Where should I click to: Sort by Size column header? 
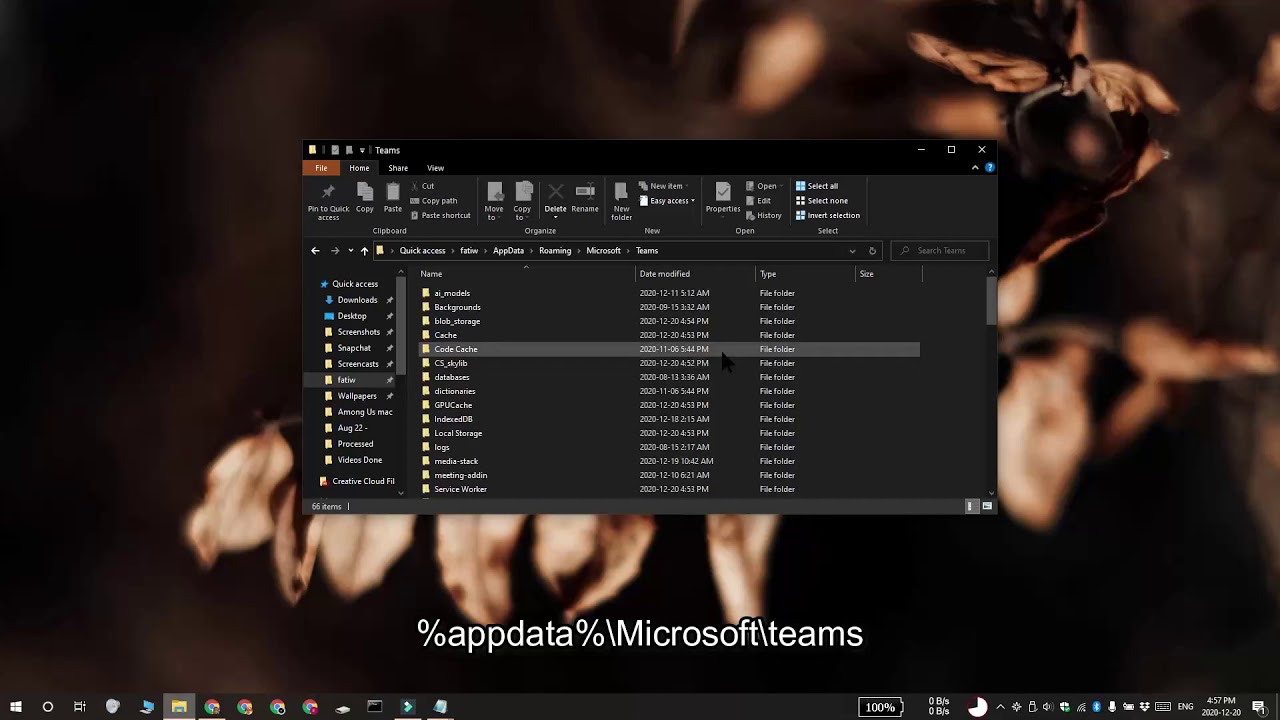point(889,274)
